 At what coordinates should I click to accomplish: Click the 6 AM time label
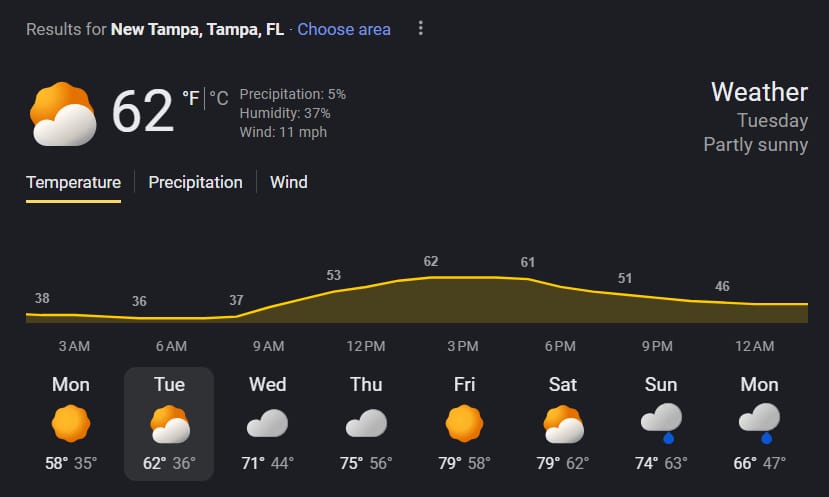pos(171,347)
